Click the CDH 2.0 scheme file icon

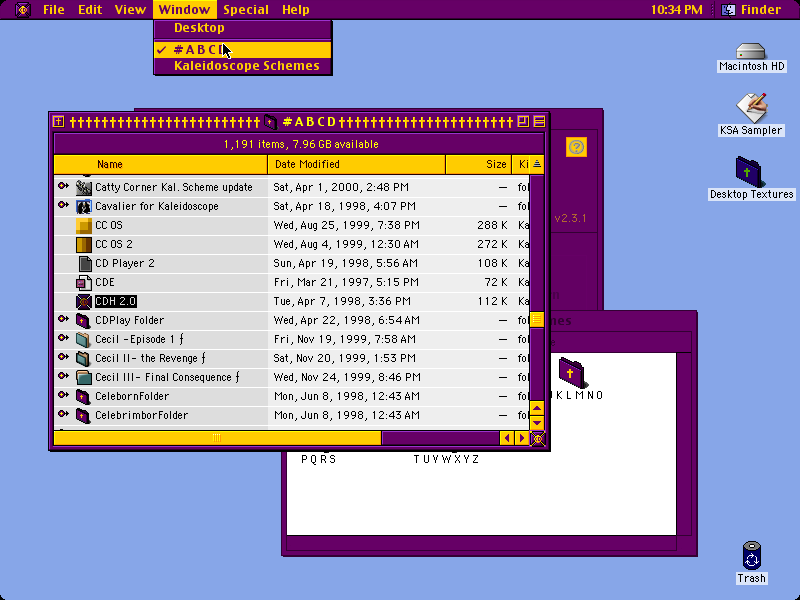click(x=83, y=302)
